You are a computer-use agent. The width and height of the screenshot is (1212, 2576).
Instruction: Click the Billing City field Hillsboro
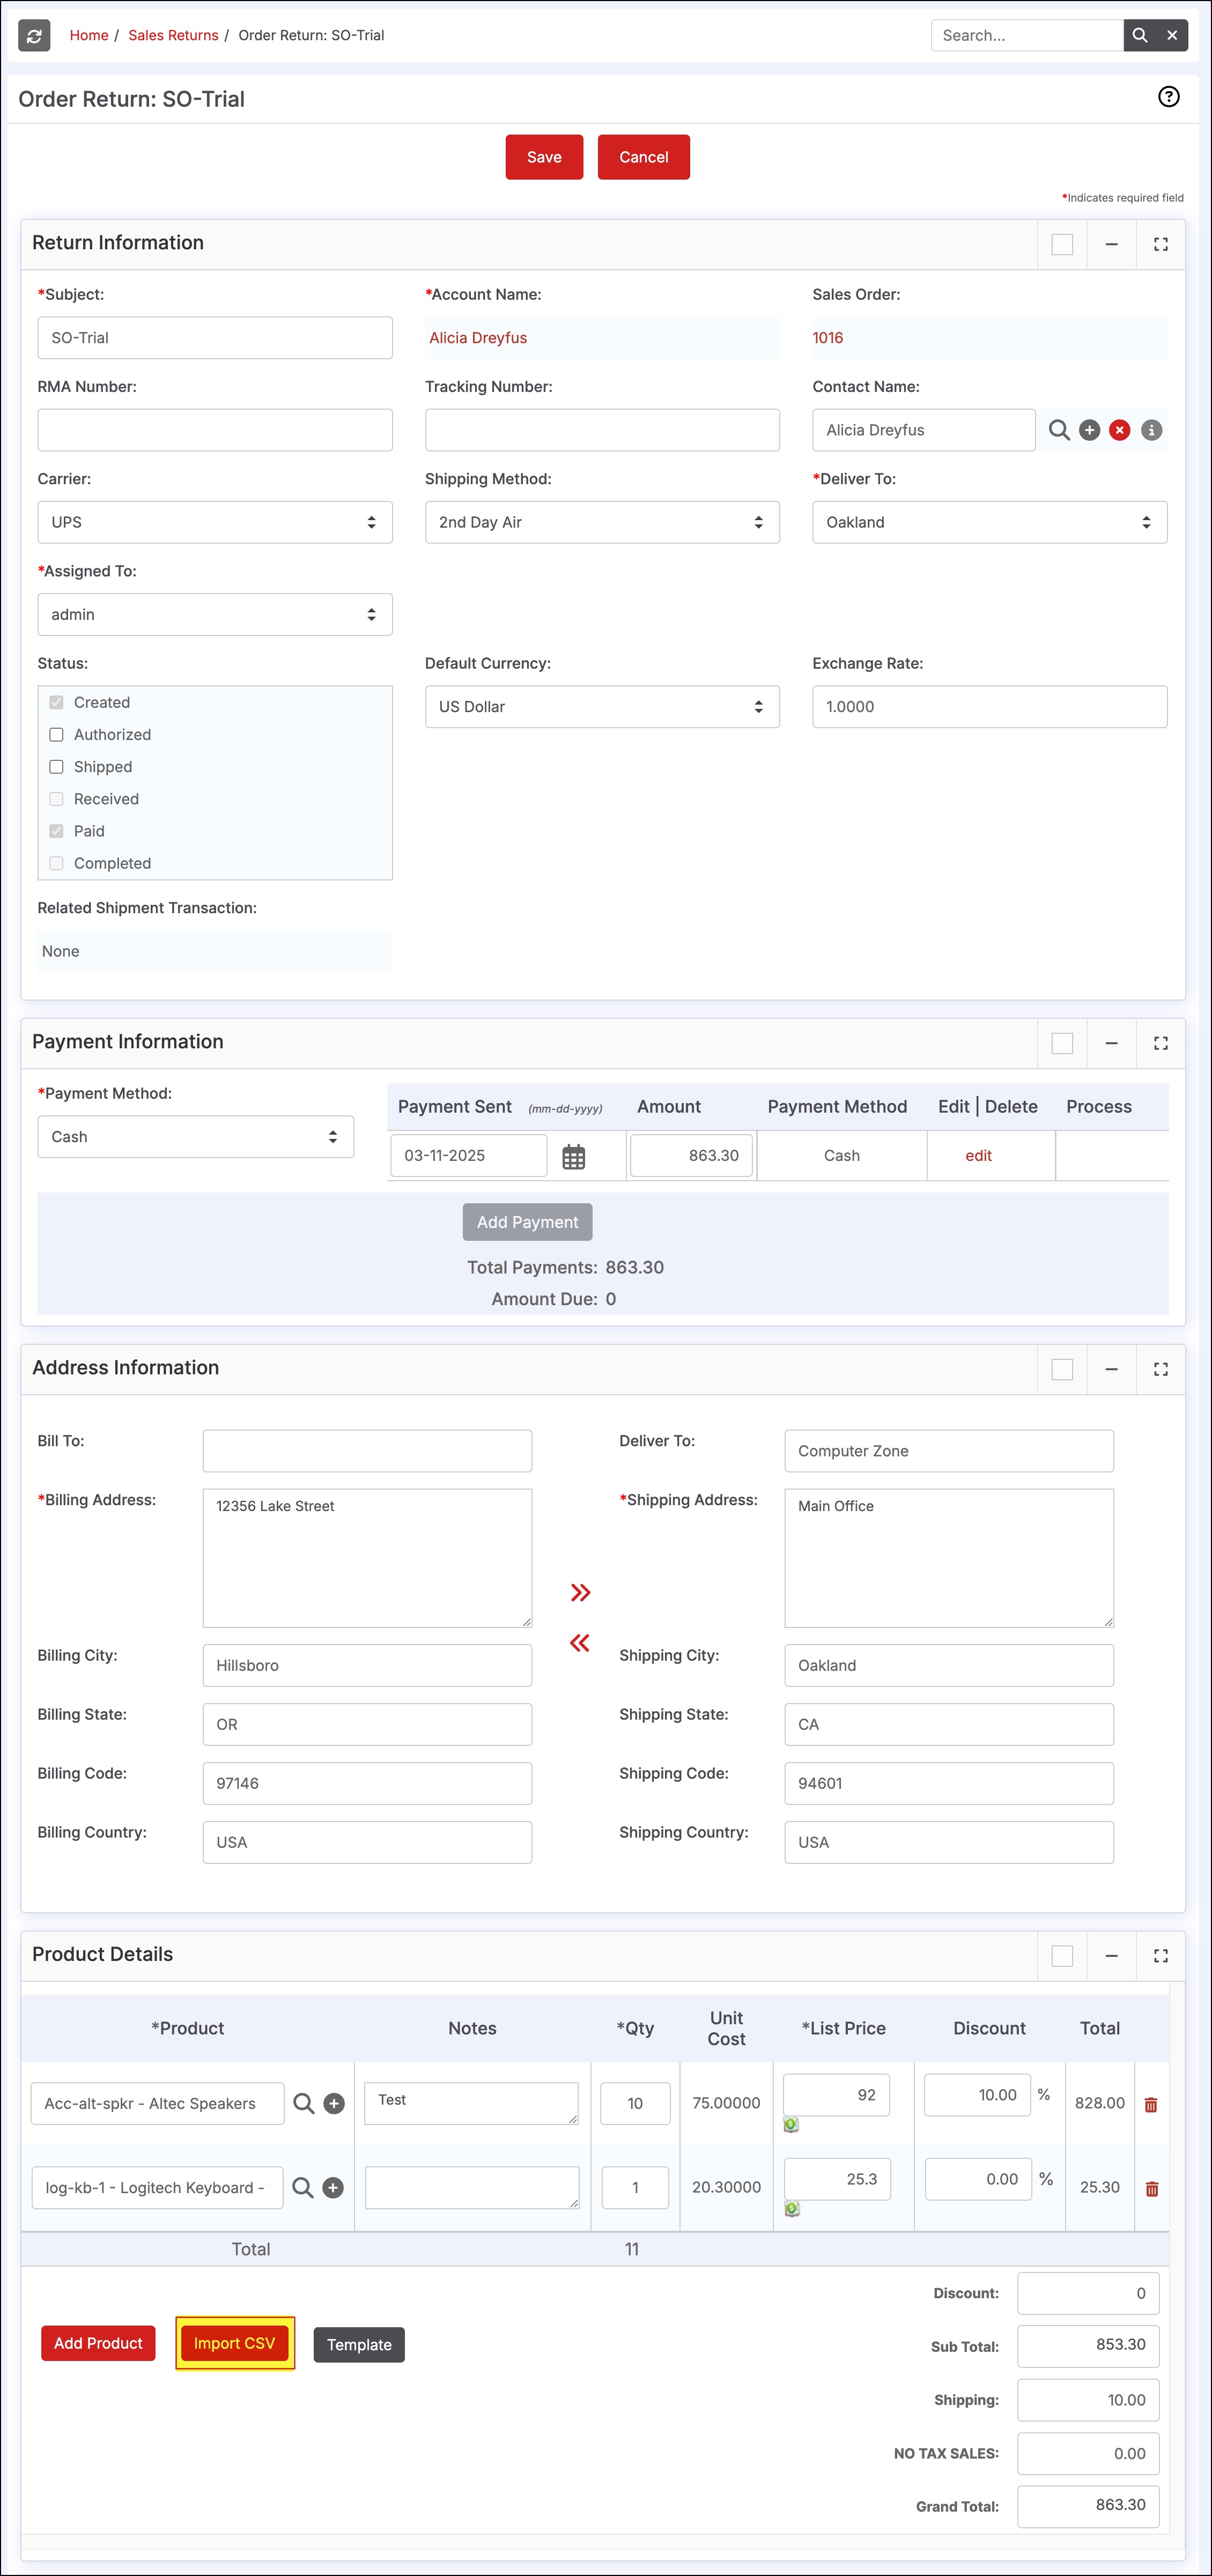click(367, 1666)
